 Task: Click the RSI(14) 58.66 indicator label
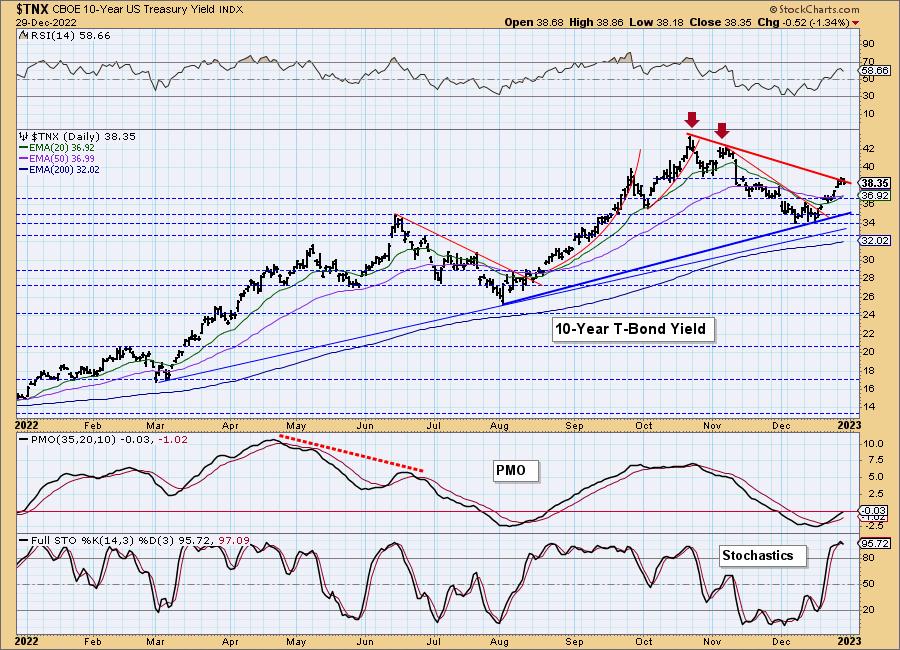coord(69,36)
